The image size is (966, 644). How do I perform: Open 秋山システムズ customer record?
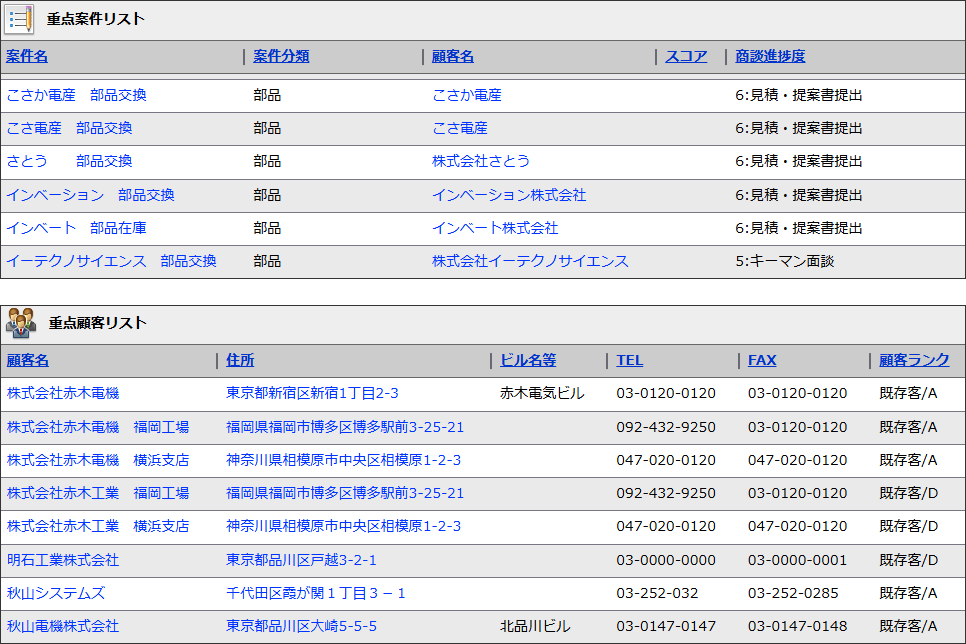56,594
